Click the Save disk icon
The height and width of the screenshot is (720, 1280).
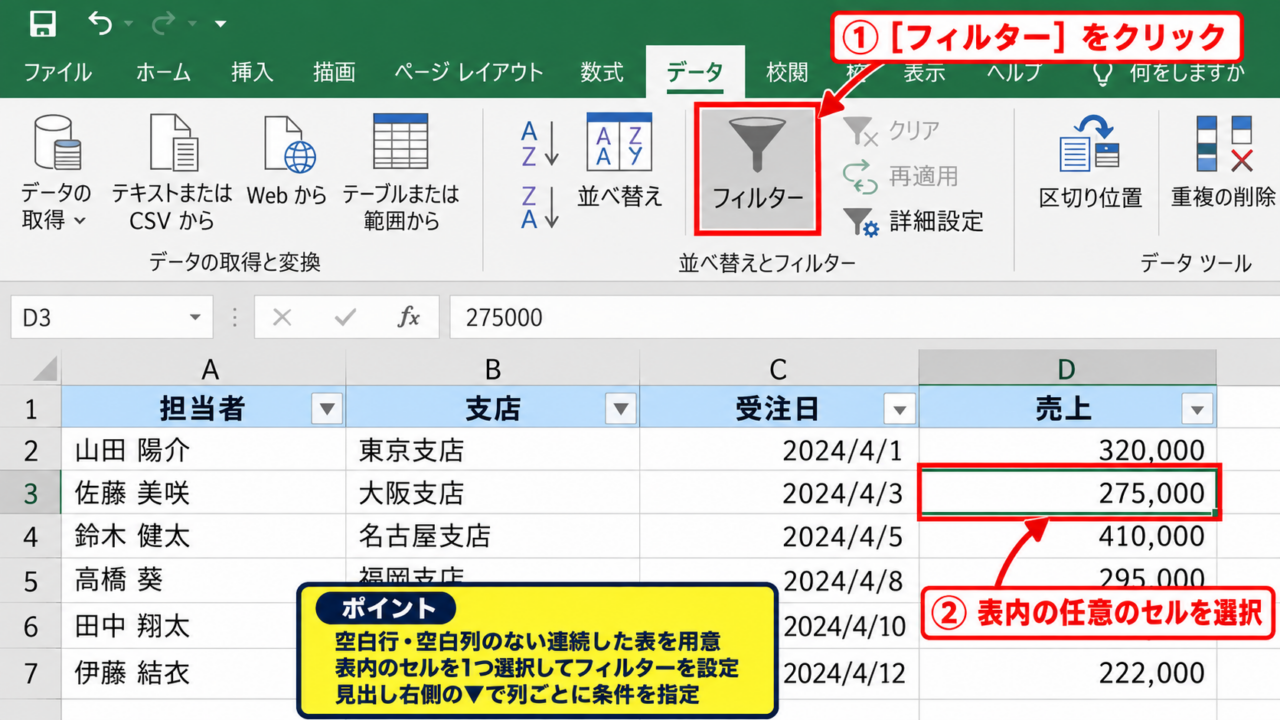click(43, 23)
